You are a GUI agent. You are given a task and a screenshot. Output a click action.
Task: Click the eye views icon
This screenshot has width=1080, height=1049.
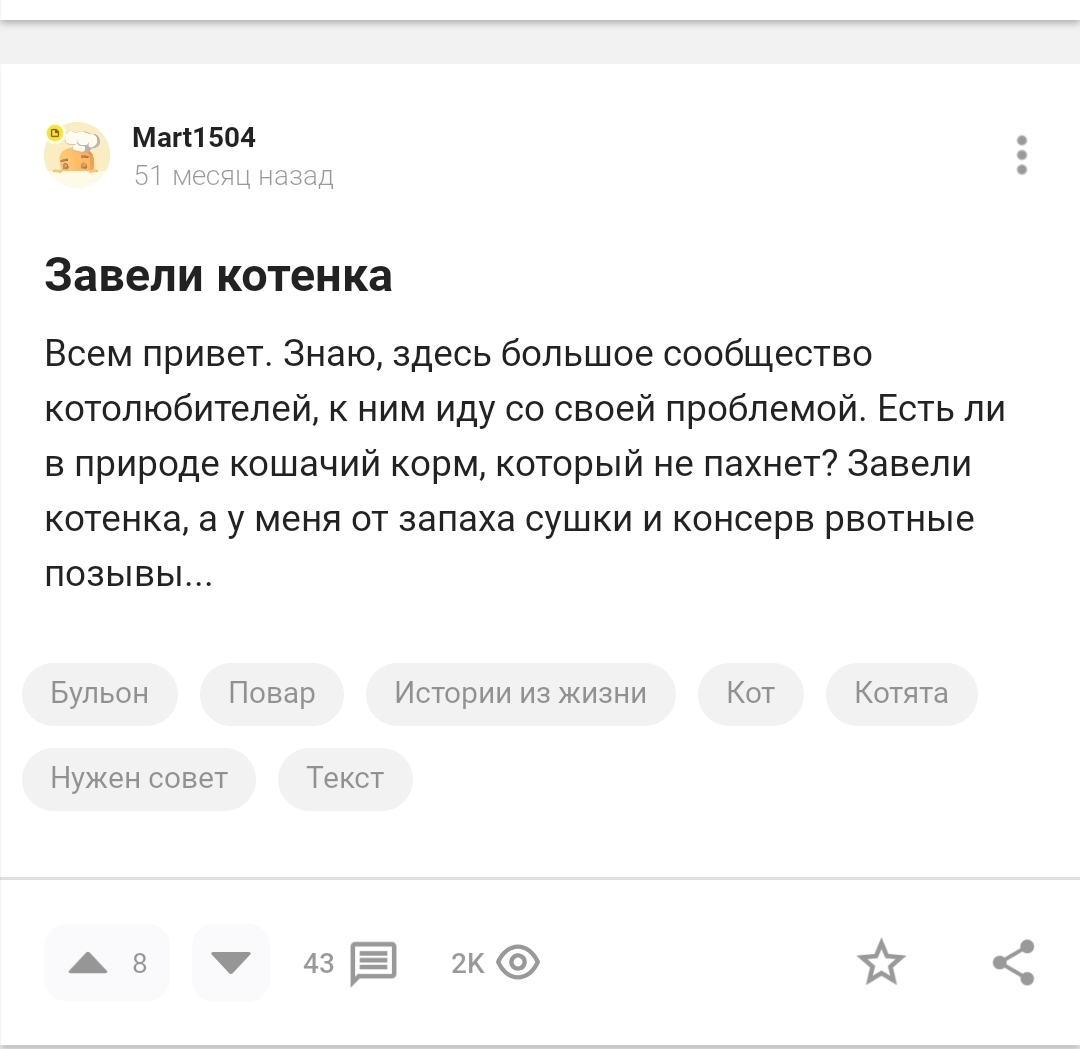pos(518,963)
